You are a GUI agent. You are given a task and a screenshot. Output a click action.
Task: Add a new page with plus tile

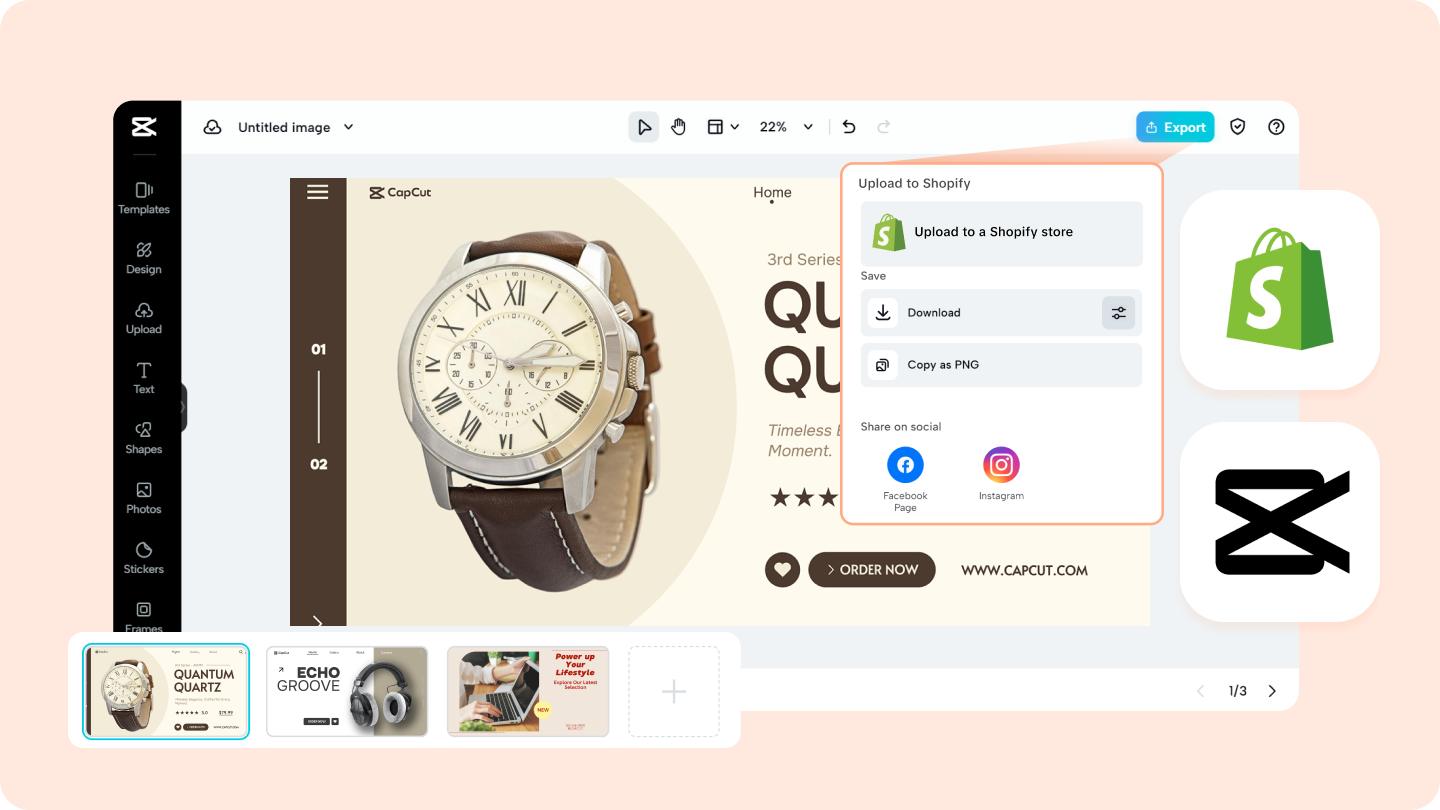click(x=674, y=691)
